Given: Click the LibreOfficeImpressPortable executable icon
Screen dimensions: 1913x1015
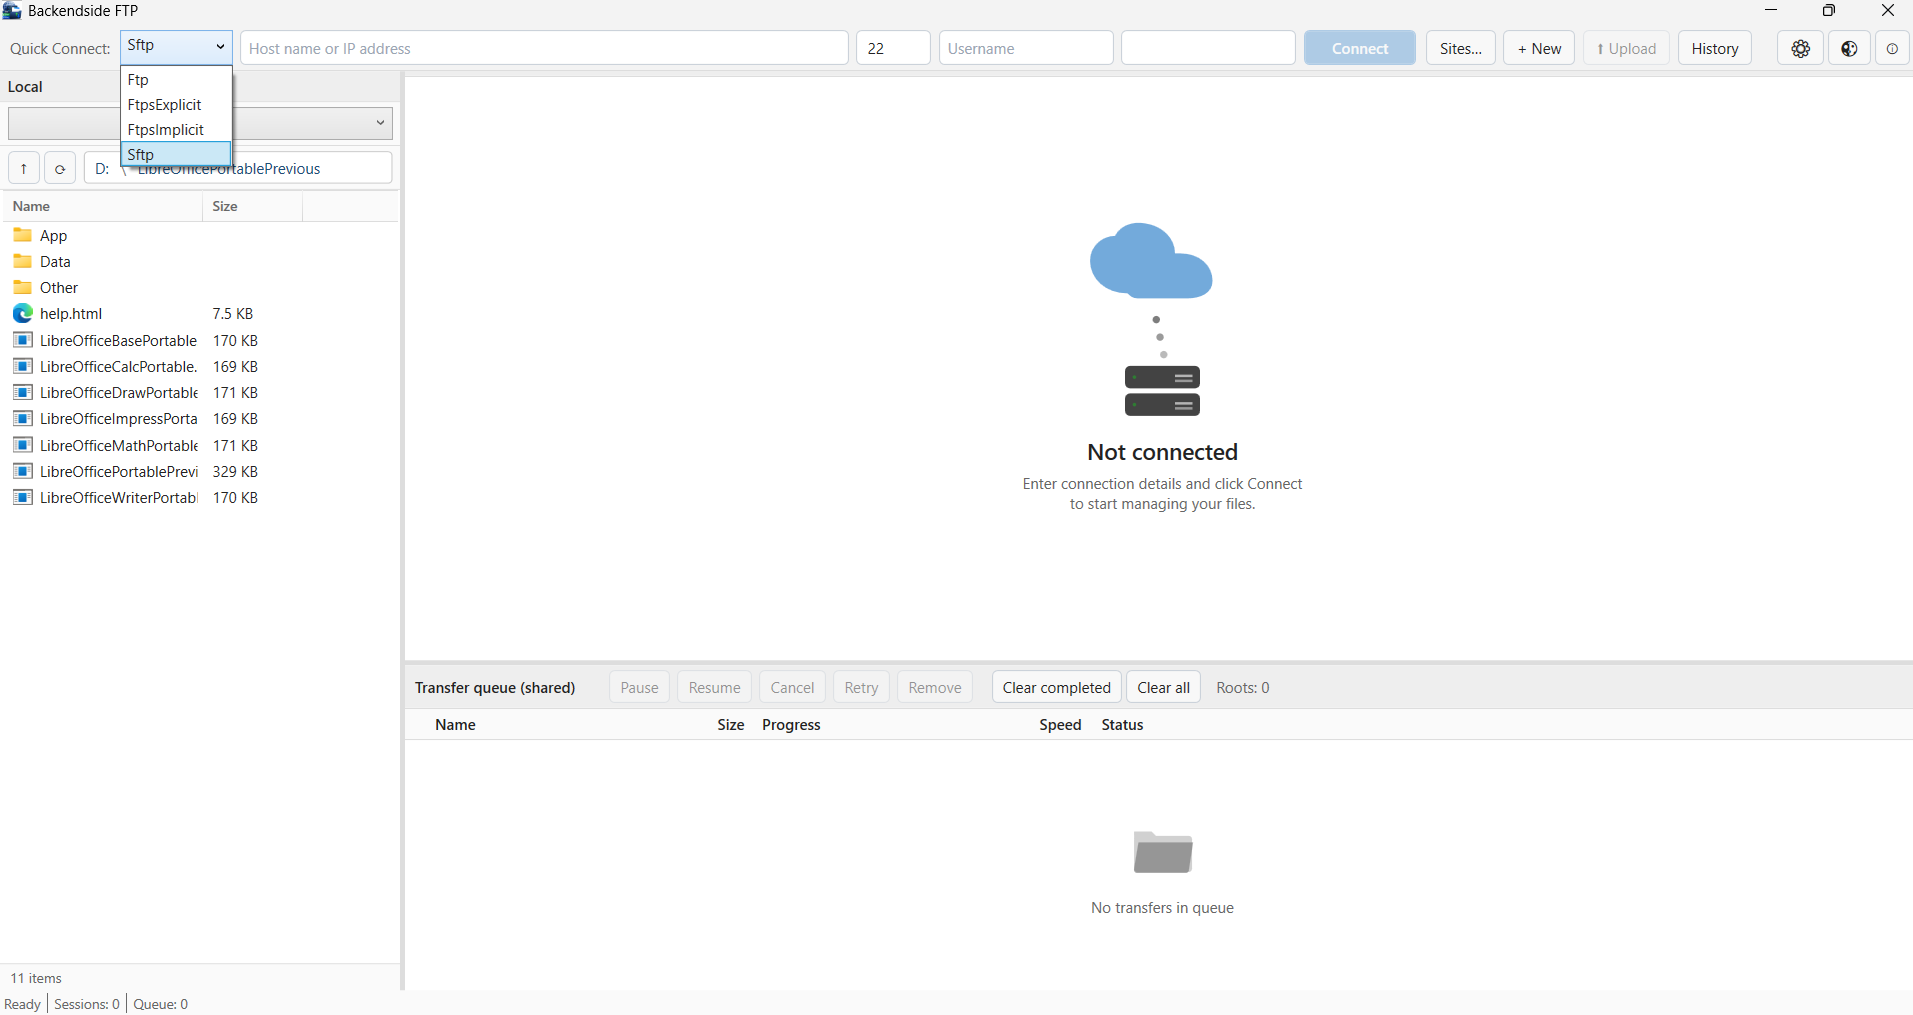Looking at the screenshot, I should click(23, 418).
